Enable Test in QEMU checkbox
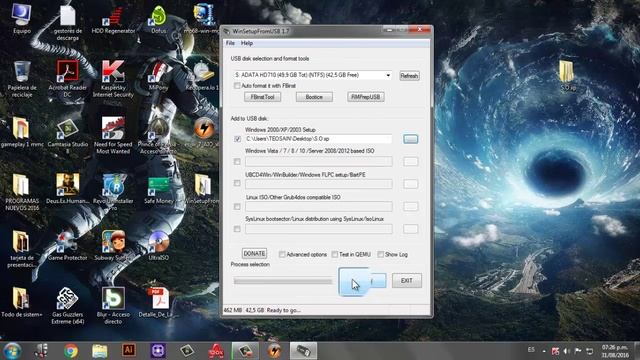 [335, 254]
